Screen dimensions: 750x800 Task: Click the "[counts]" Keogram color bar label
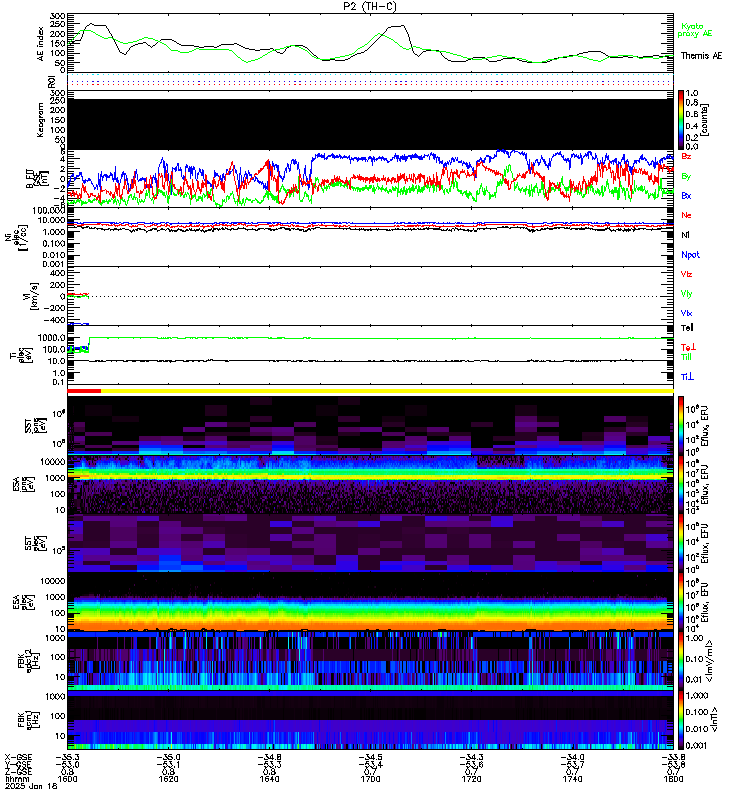point(705,119)
